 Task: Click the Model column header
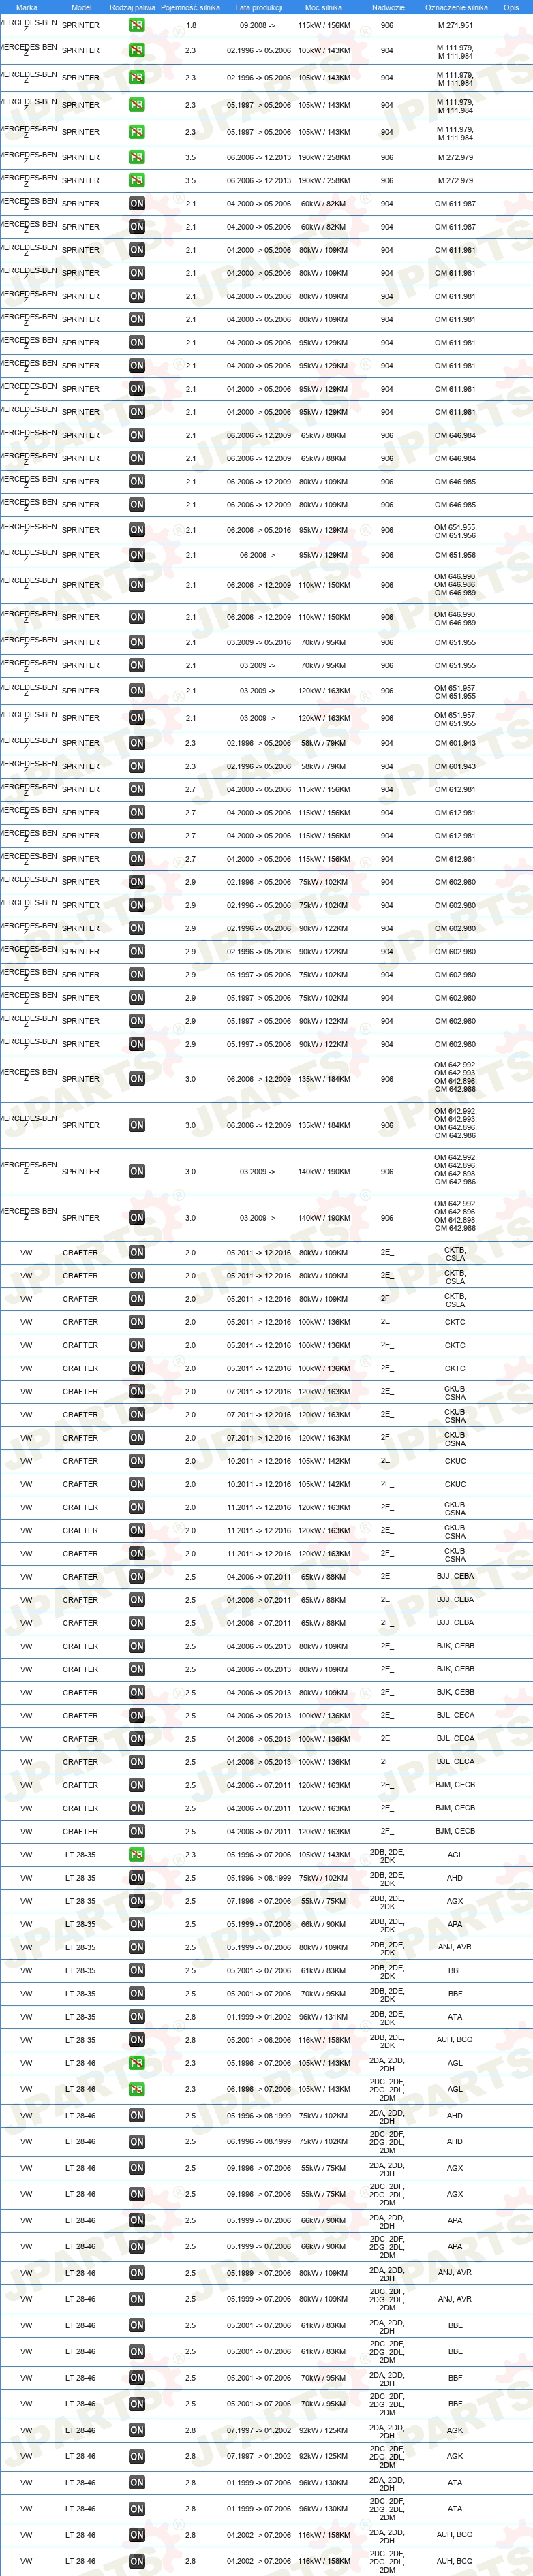pos(81,7)
